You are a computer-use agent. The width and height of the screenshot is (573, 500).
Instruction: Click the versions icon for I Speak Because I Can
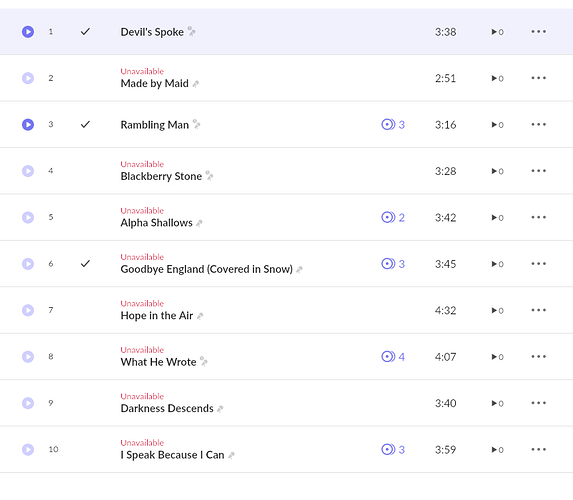tap(393, 450)
